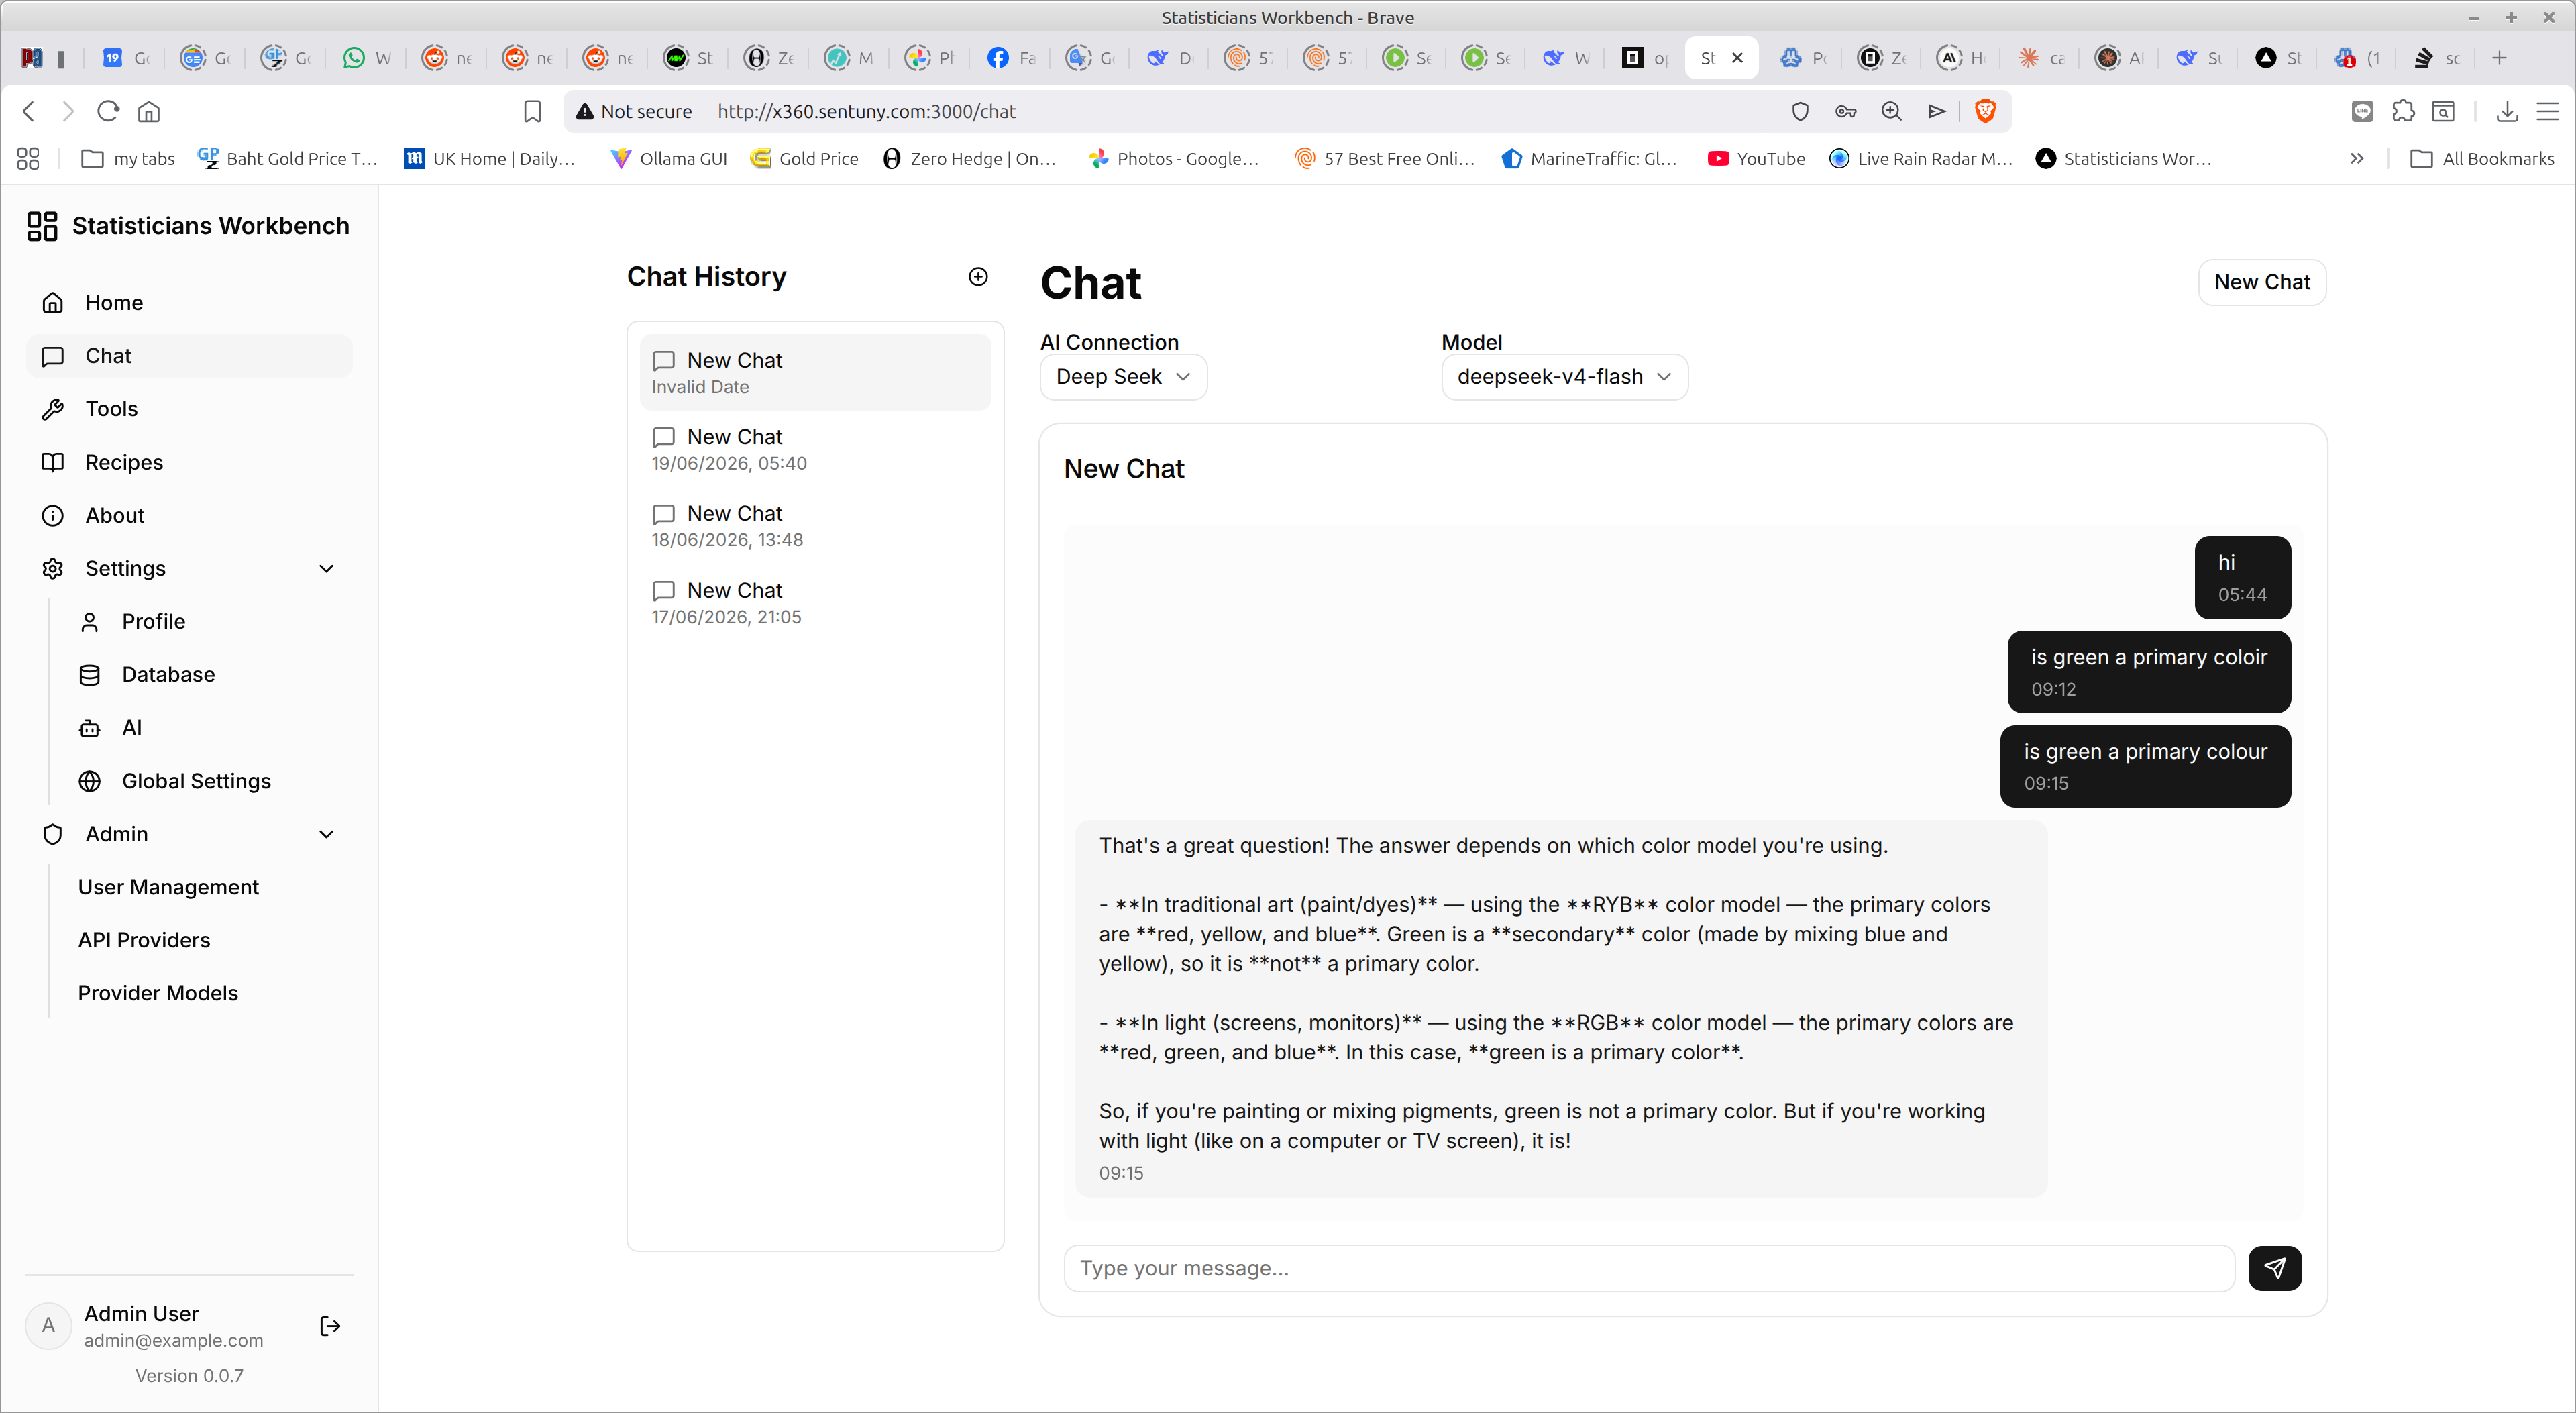This screenshot has width=2576, height=1413.
Task: Add a chat with the plus circle icon
Action: [x=978, y=277]
